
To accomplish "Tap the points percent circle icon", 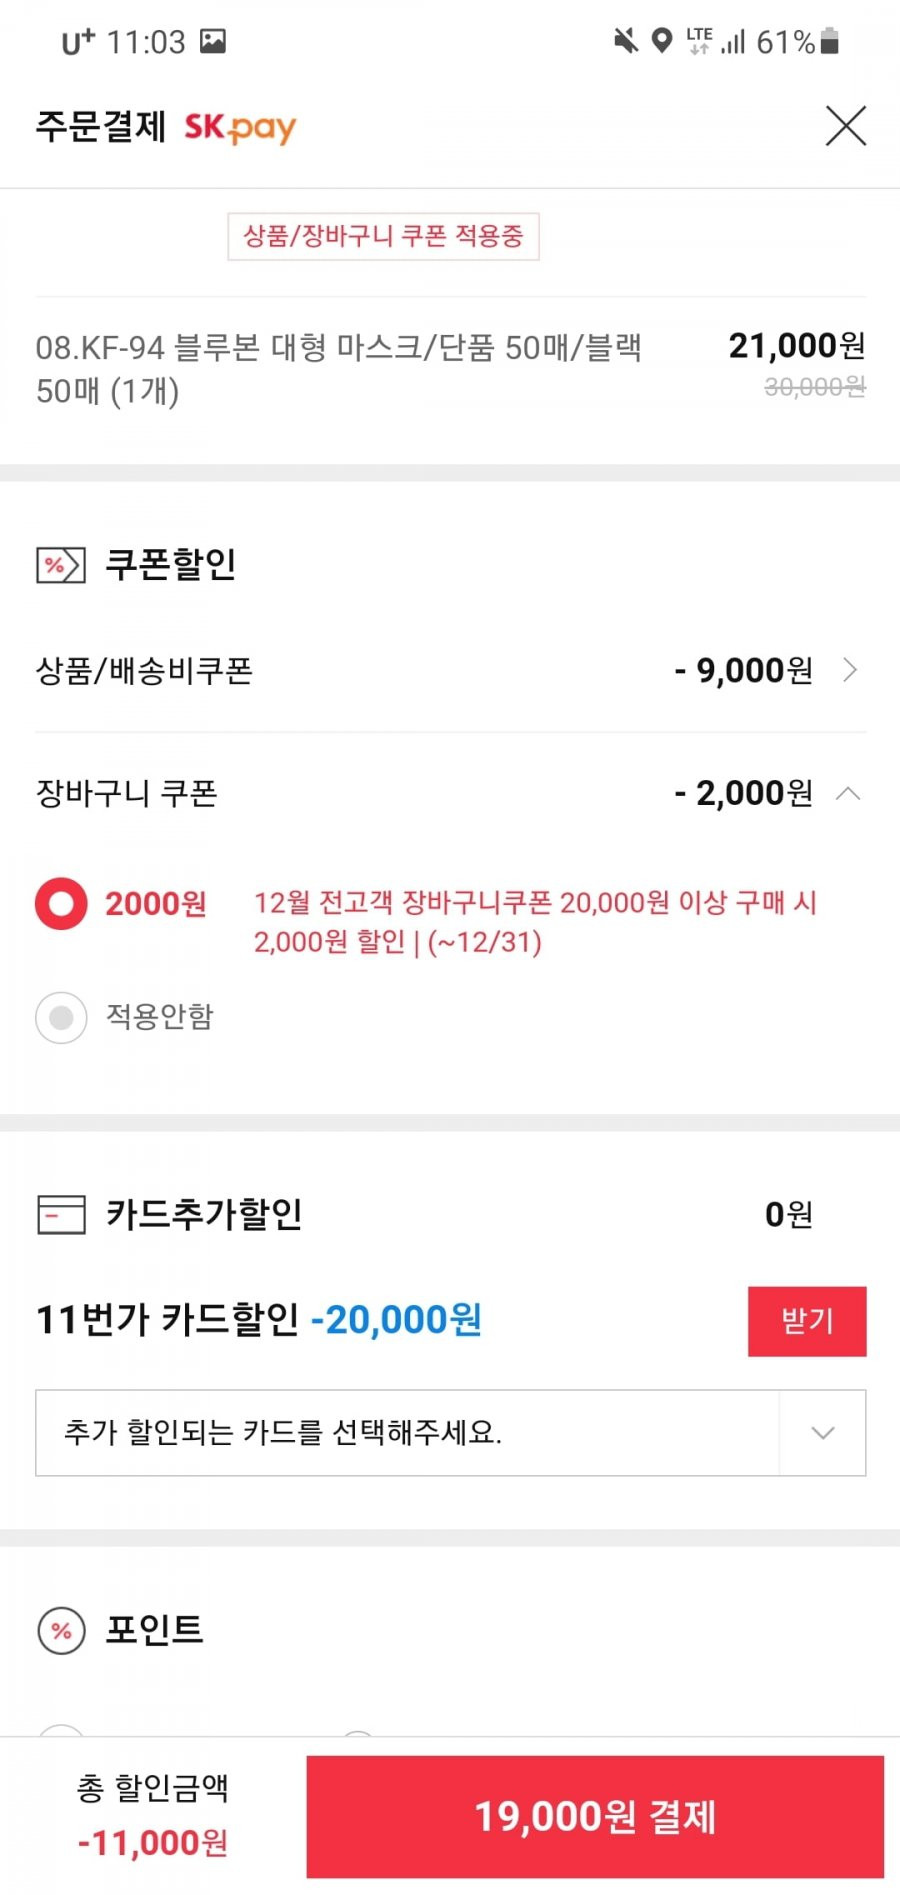I will [61, 1631].
